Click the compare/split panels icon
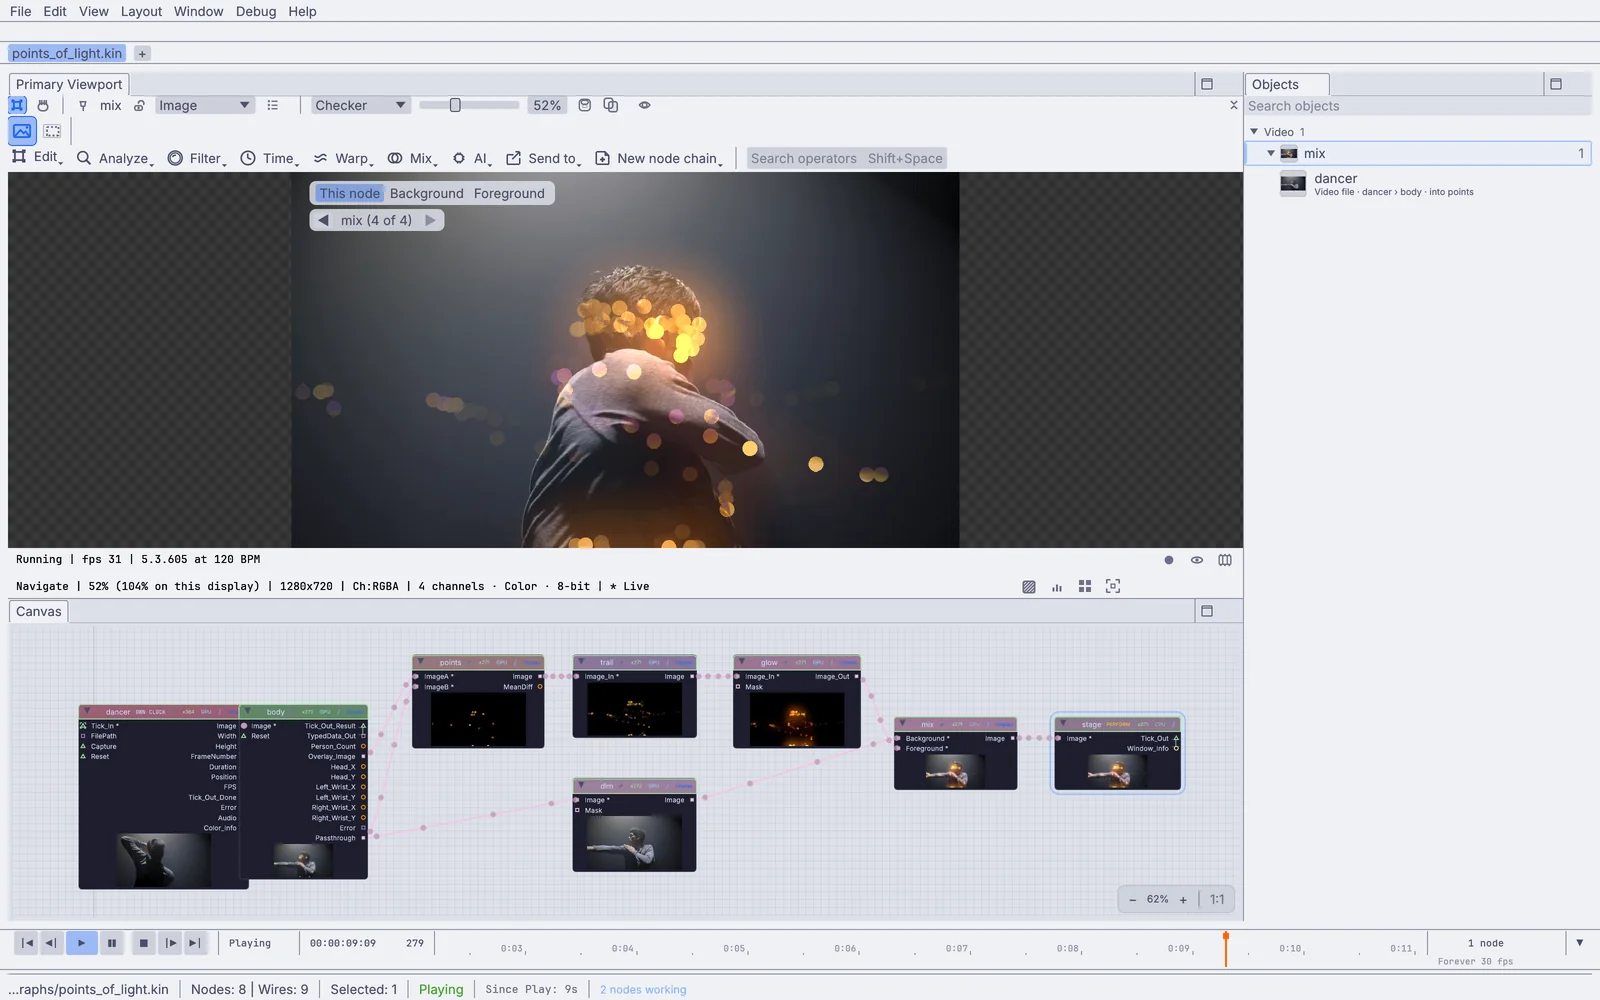This screenshot has width=1600, height=1000. point(1225,560)
